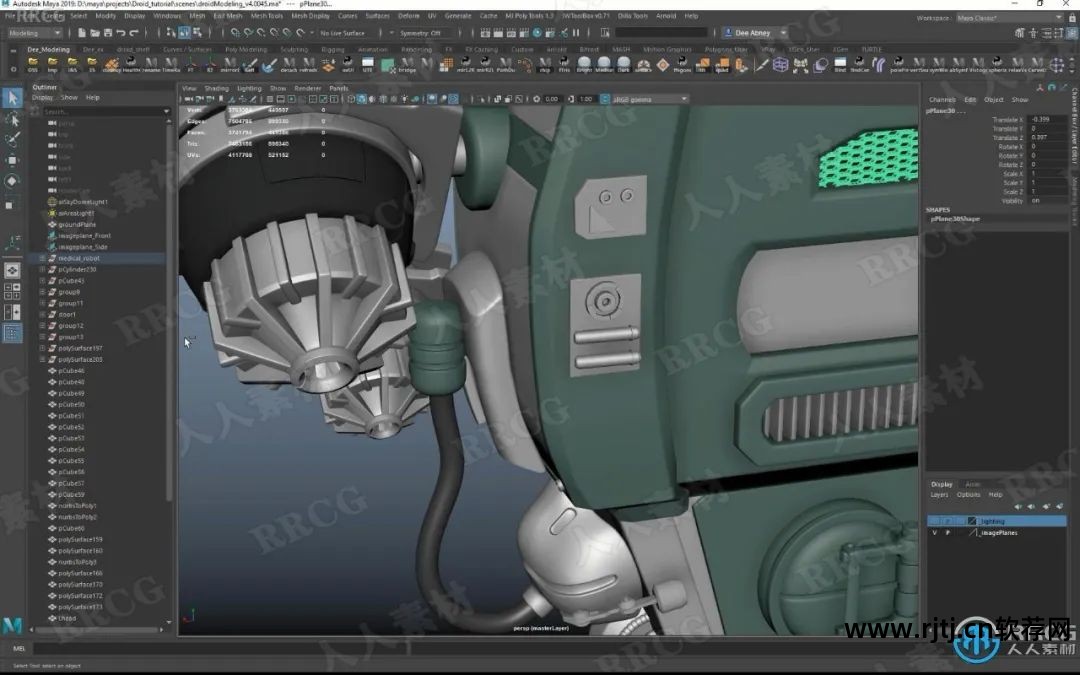The height and width of the screenshot is (675, 1080).
Task: Expand the medical_robot node in Outliner
Action: pos(42,258)
